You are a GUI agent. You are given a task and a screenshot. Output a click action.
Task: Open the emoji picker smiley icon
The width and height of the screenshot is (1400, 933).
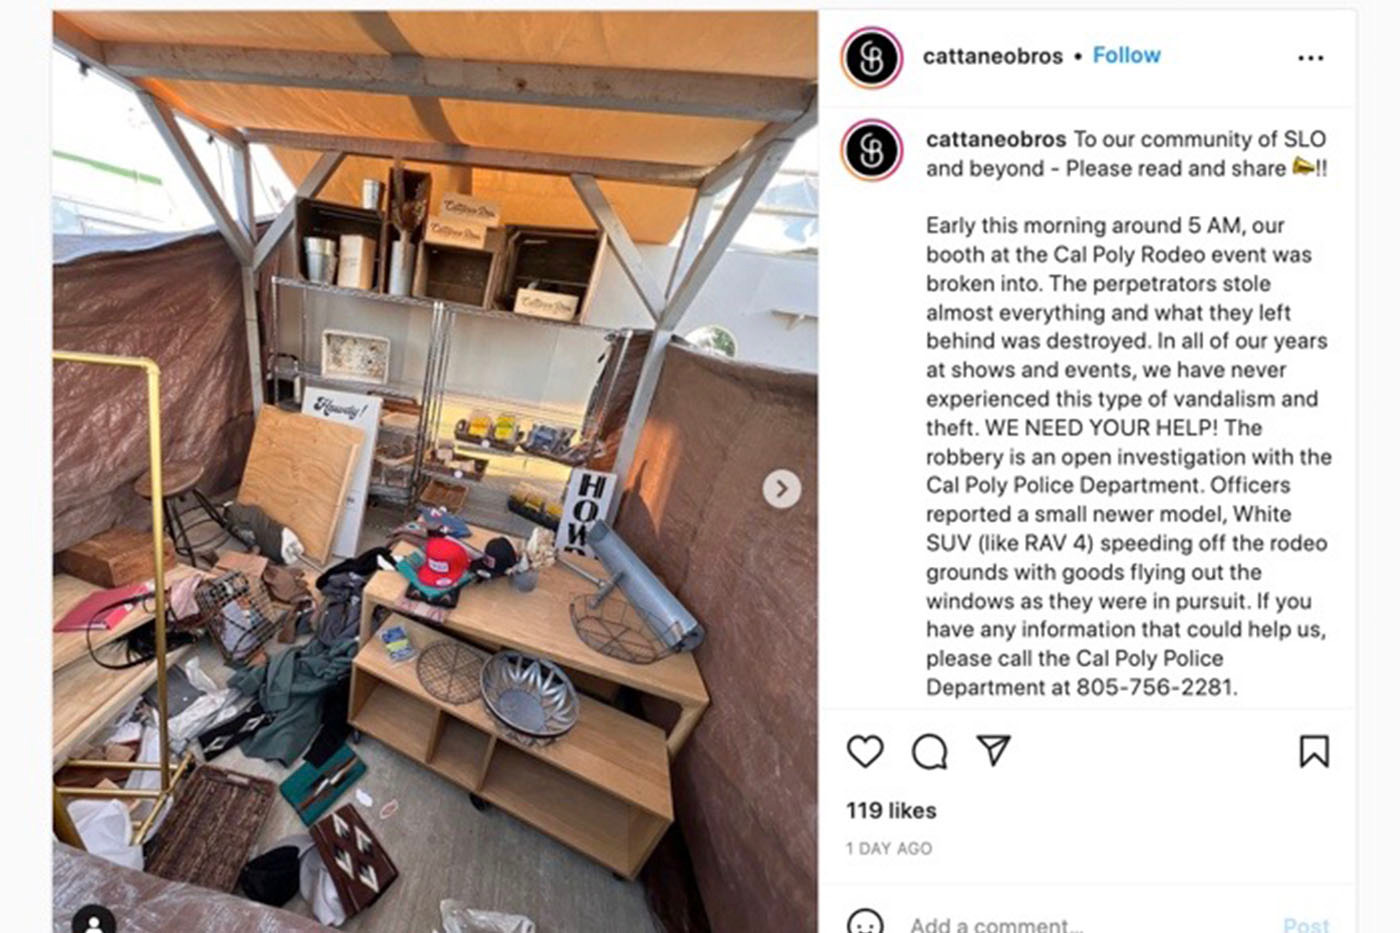(x=865, y=922)
